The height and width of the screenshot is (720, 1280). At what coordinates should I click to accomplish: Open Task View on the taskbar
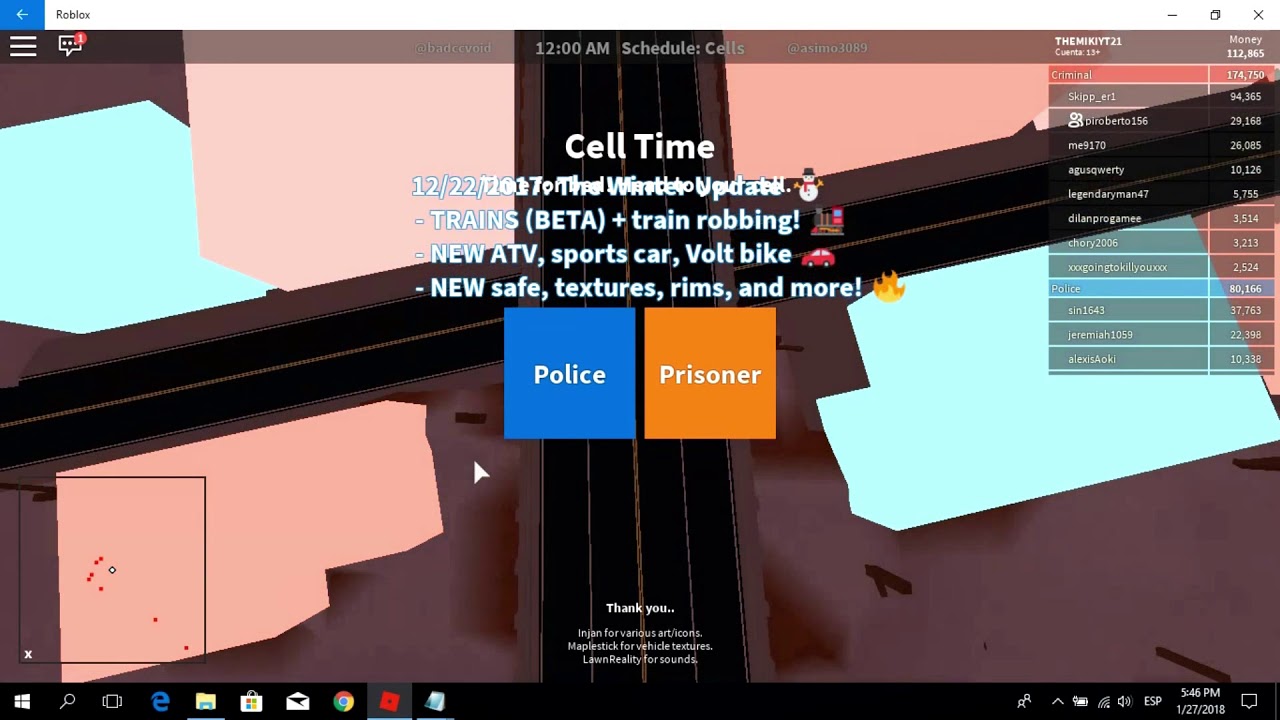click(x=112, y=702)
